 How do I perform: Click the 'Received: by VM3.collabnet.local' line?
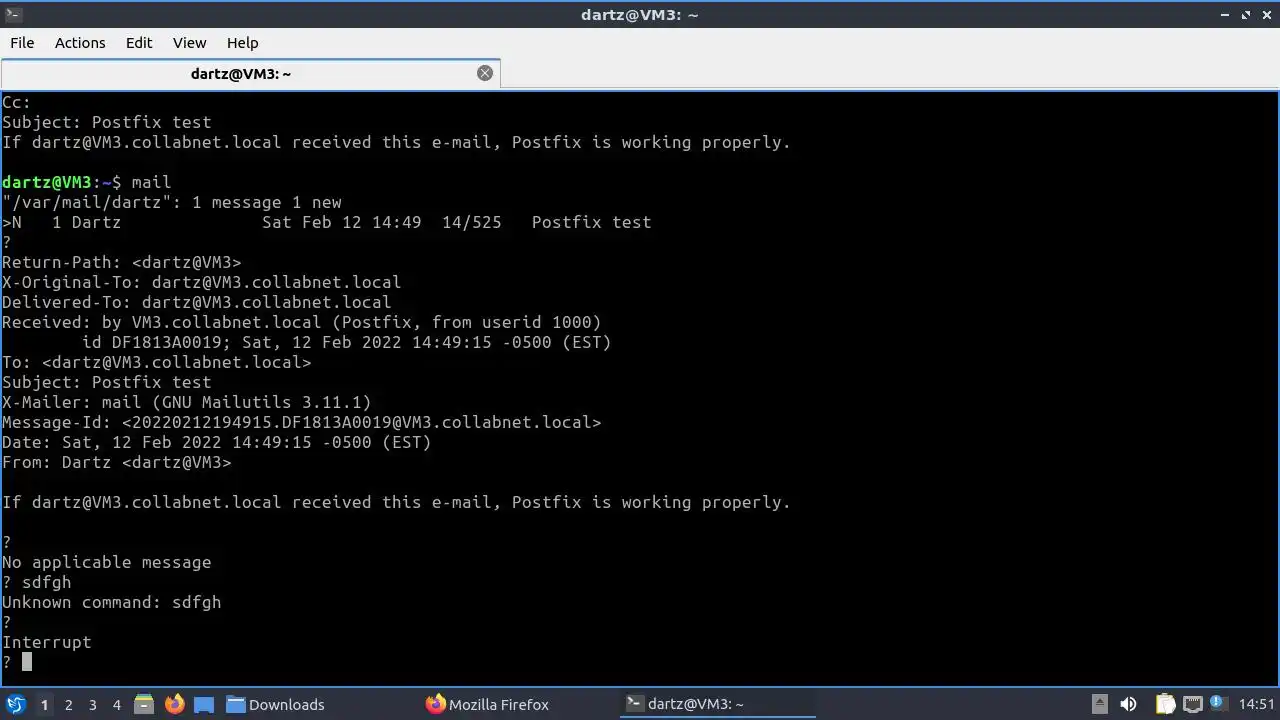click(x=301, y=322)
